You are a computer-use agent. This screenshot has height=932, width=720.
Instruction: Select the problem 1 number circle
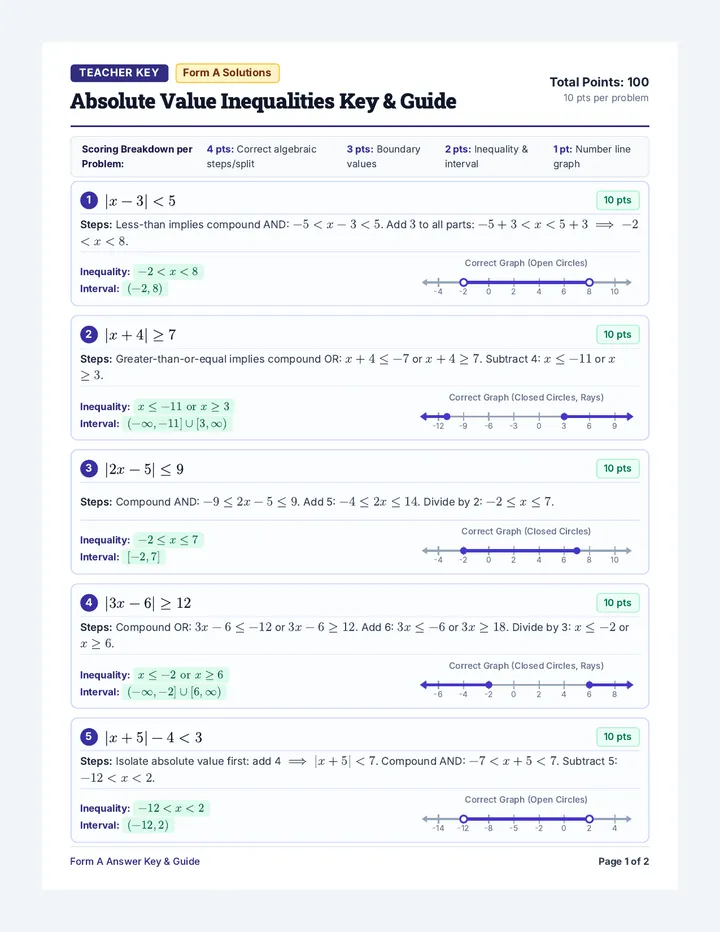89,200
